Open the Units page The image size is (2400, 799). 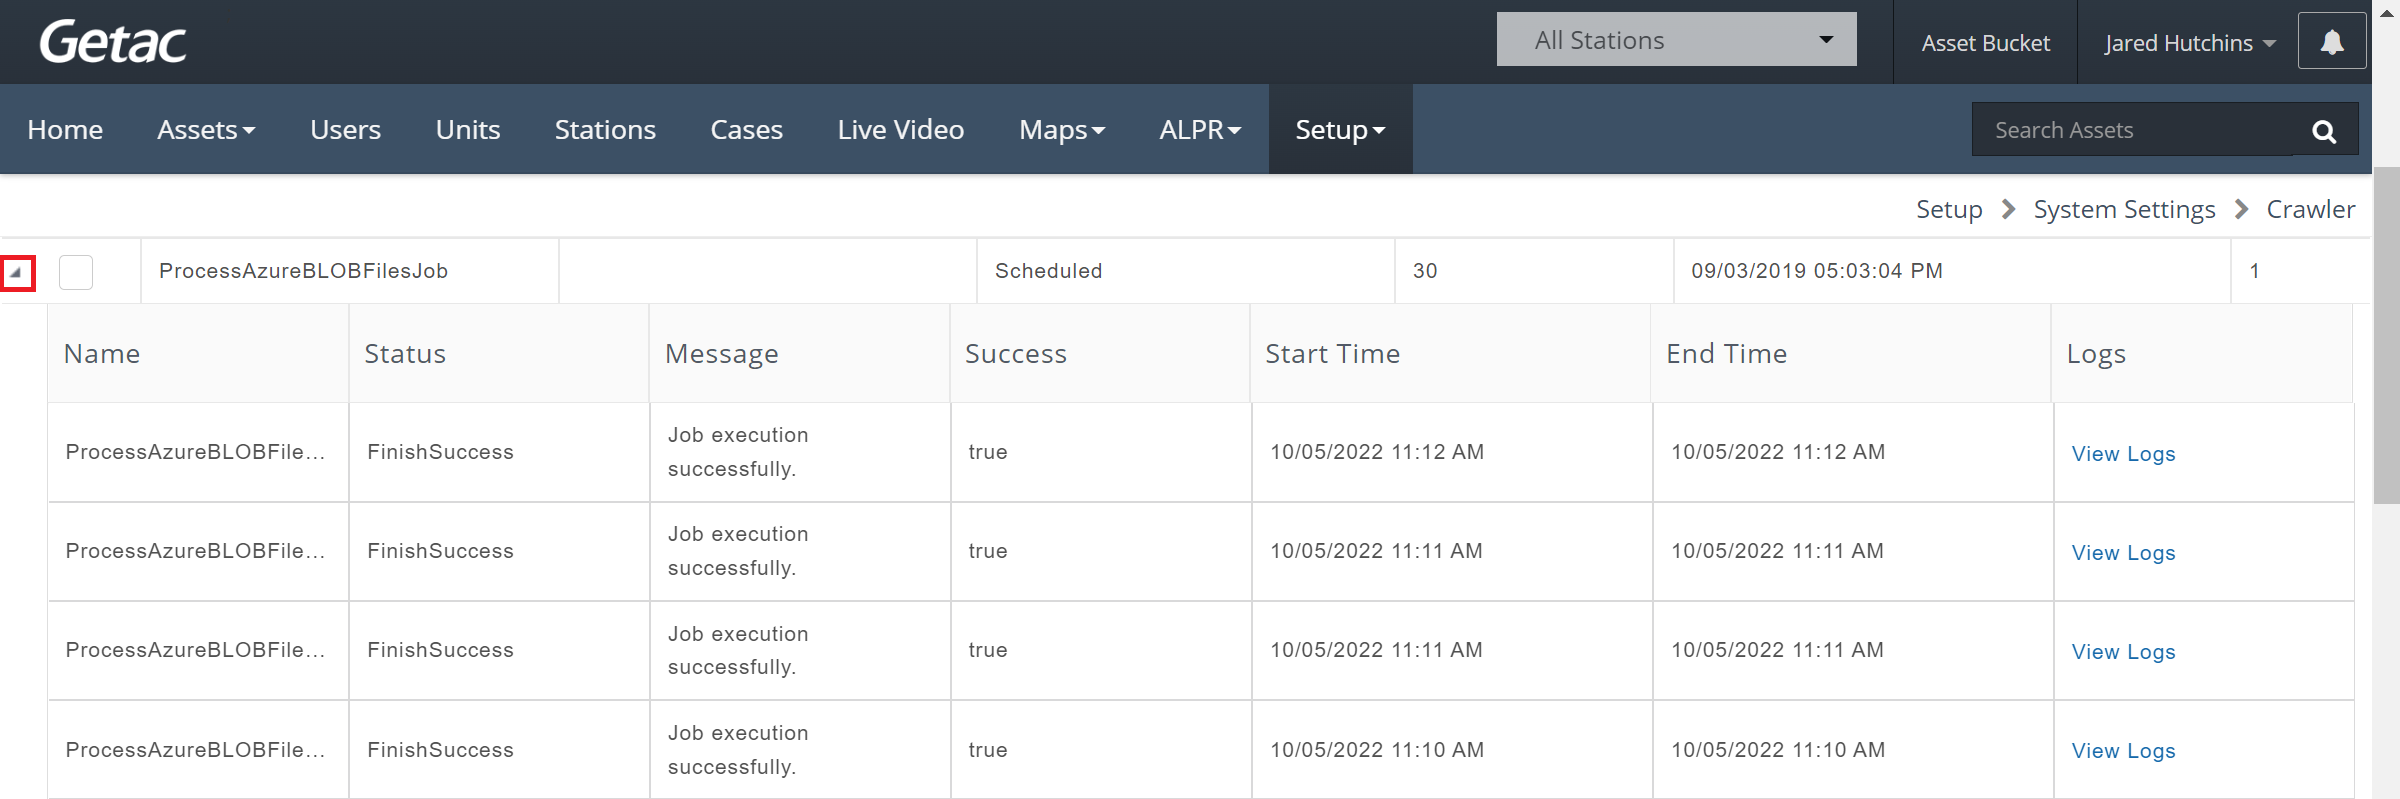pyautogui.click(x=468, y=130)
